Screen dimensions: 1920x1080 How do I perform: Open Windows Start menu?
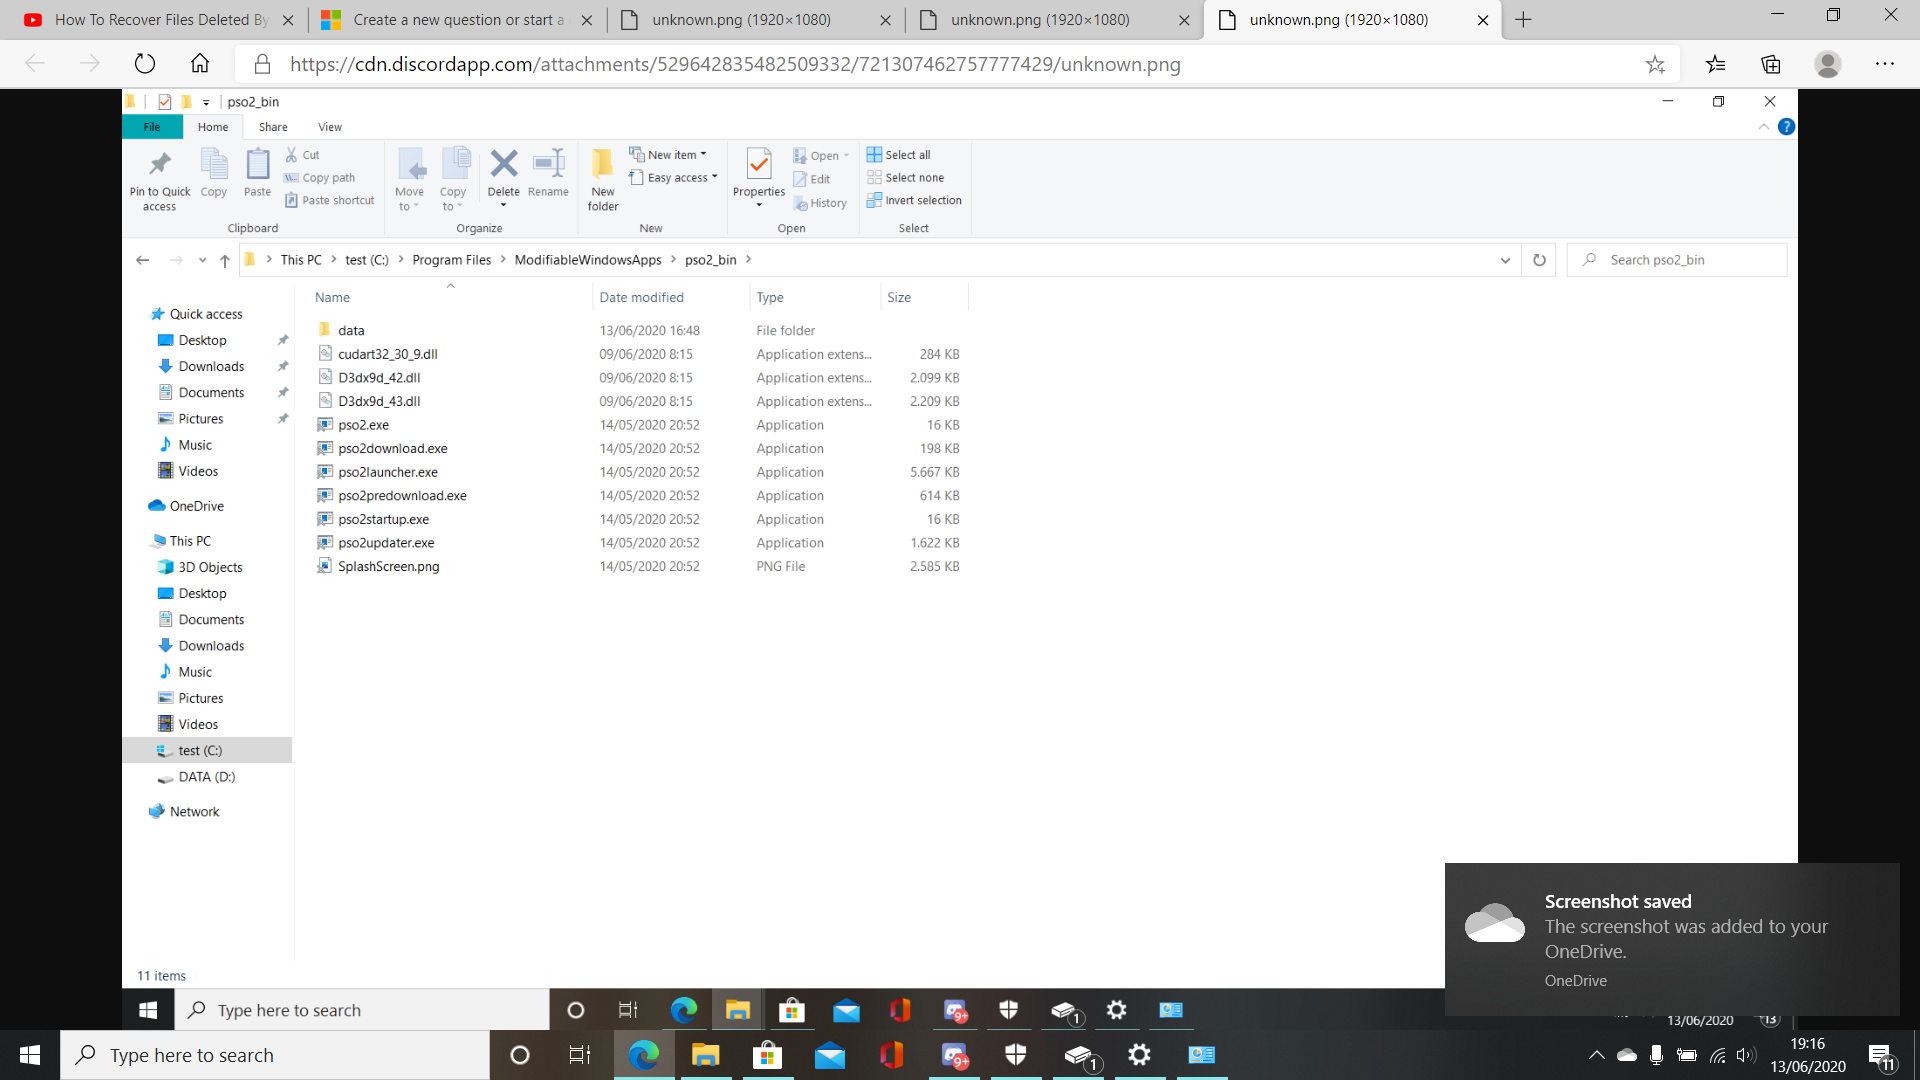(30, 1055)
